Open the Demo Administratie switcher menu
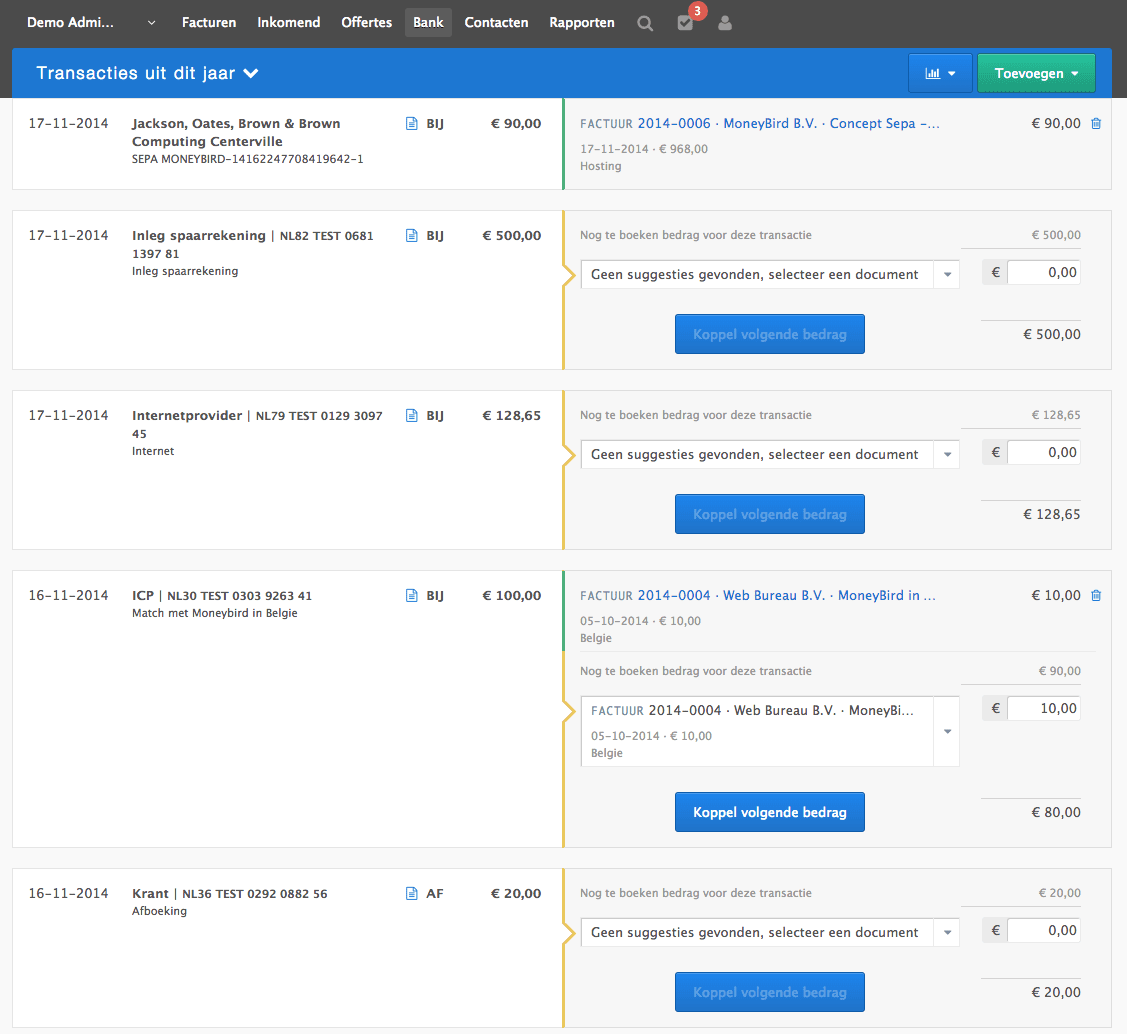This screenshot has height=1034, width=1127. [x=90, y=23]
